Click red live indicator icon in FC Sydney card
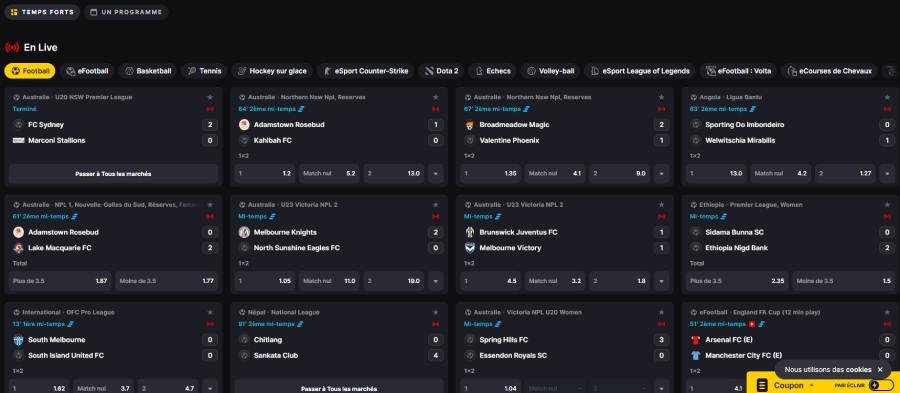Viewport: 900px width, 393px height. (210, 109)
